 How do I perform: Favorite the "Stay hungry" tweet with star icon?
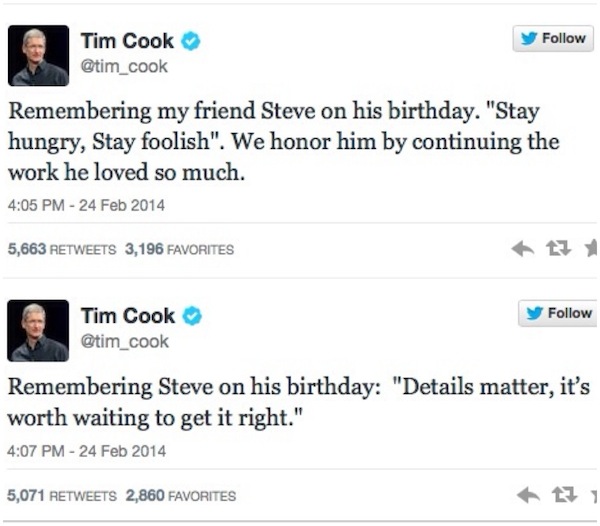point(591,248)
